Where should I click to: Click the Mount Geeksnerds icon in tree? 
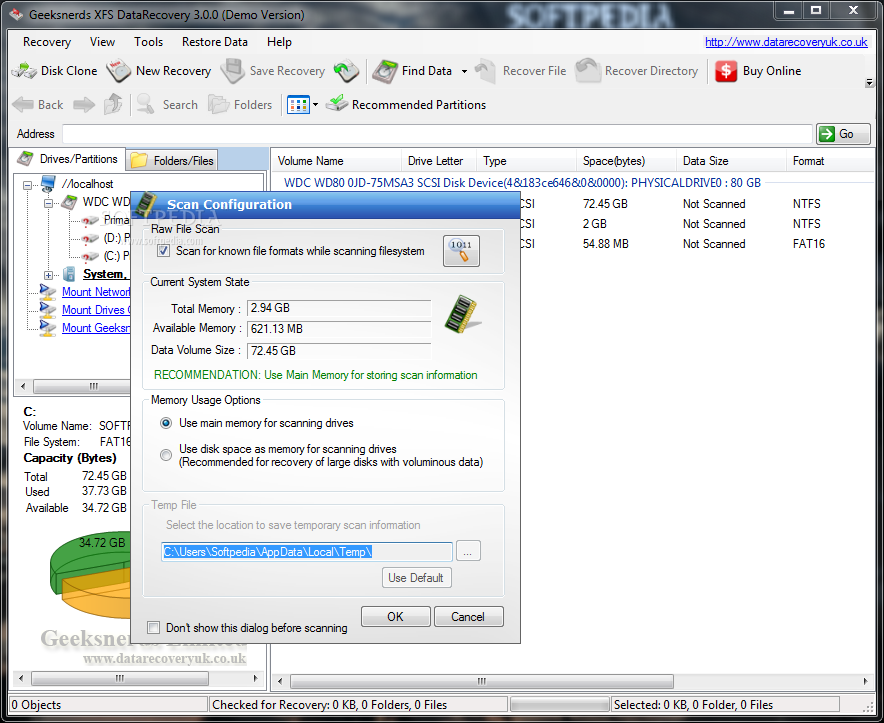click(48, 328)
